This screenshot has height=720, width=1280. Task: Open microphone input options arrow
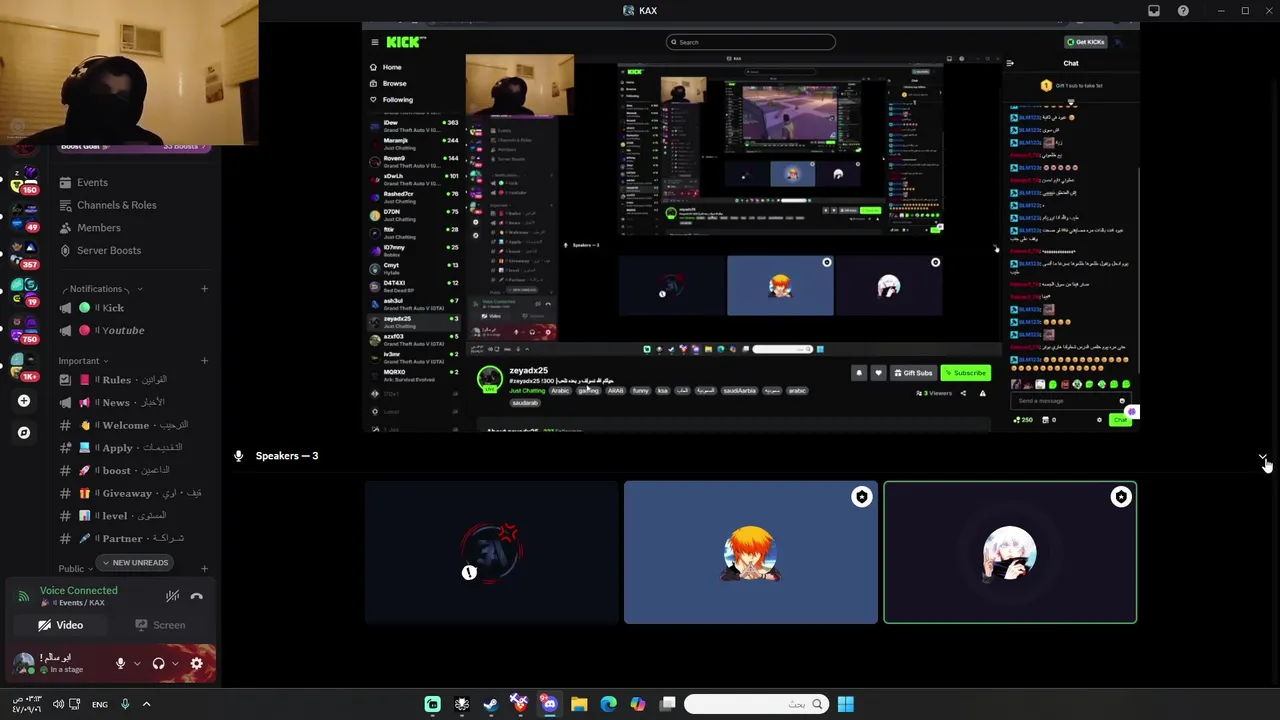[x=137, y=663]
